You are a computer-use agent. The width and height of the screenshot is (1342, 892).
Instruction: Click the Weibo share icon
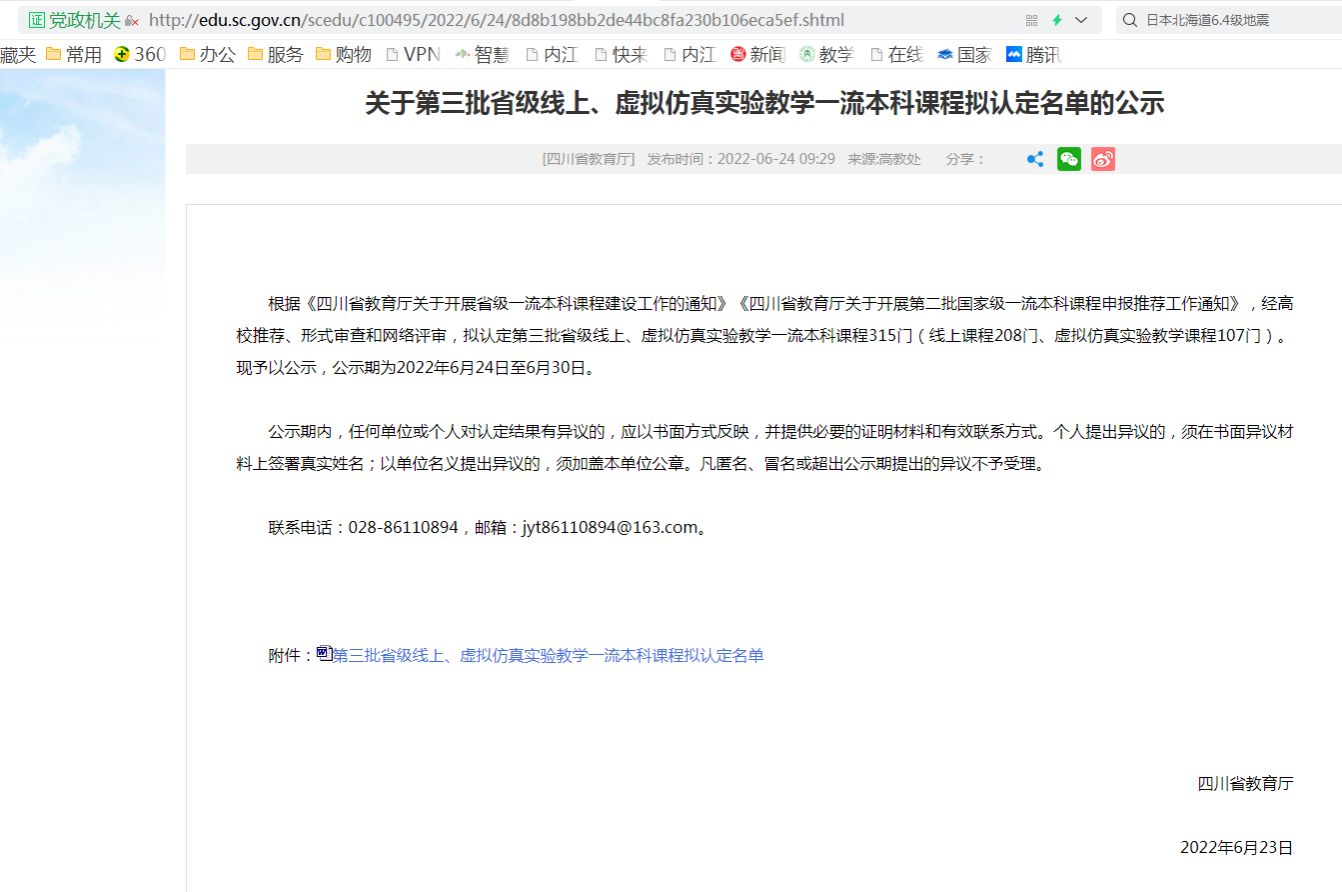pyautogui.click(x=1102, y=159)
